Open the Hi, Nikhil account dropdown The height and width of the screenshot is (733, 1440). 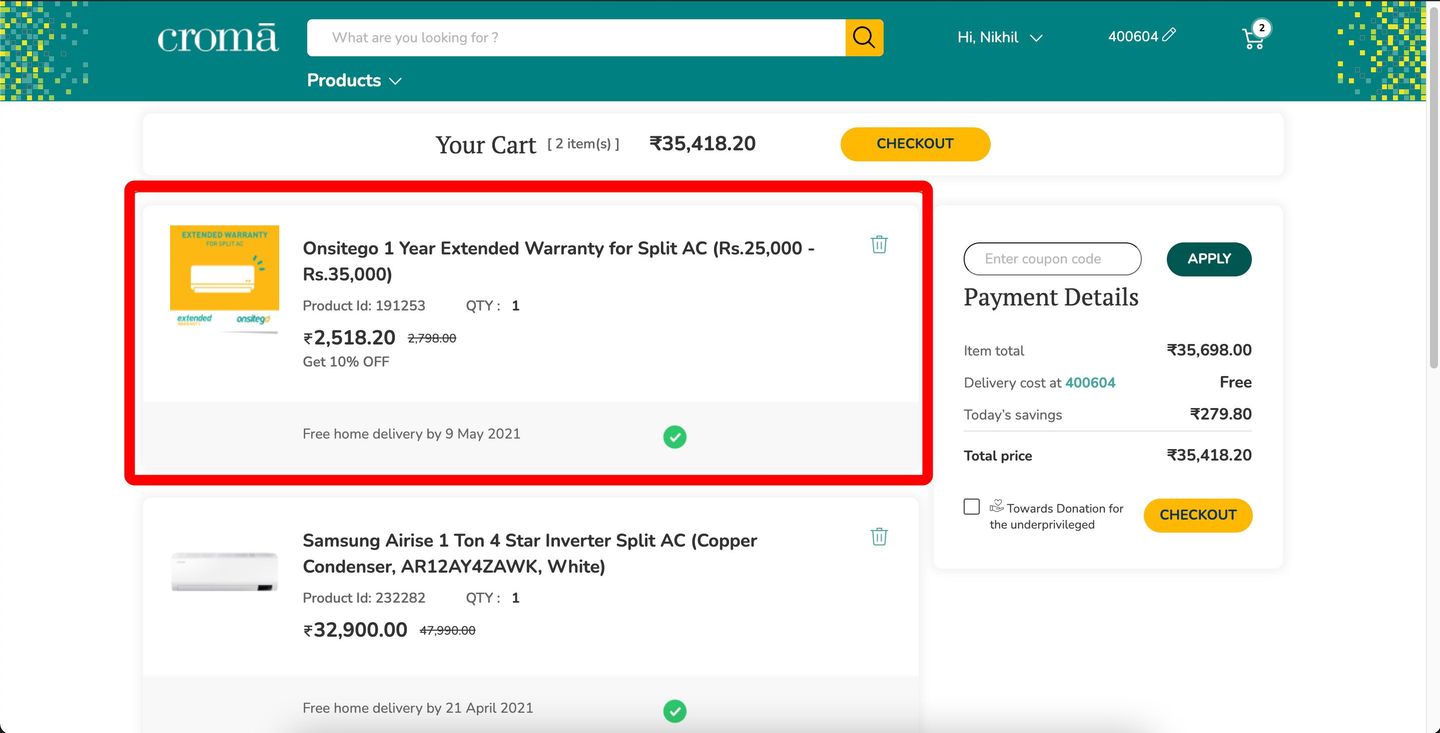click(x=999, y=37)
